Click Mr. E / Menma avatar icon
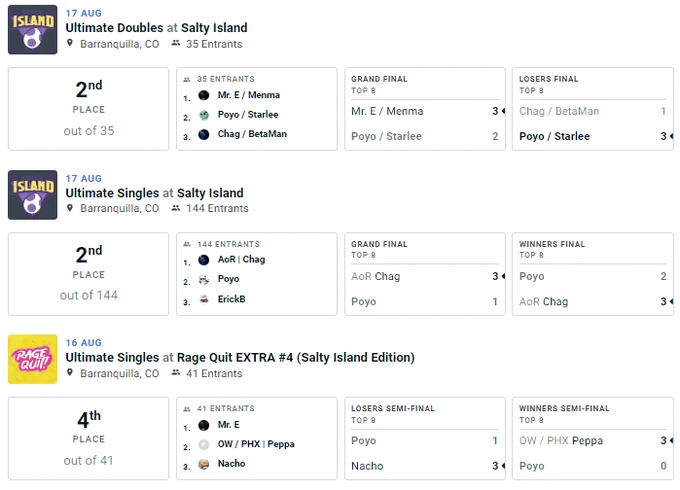The image size is (680, 490). [x=203, y=95]
